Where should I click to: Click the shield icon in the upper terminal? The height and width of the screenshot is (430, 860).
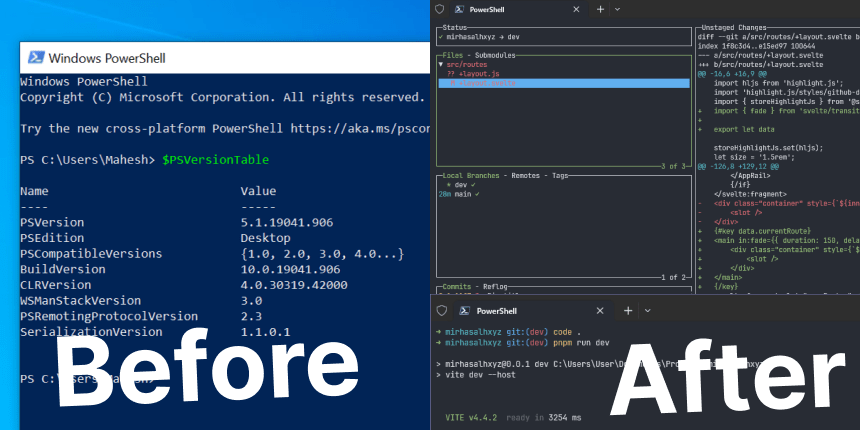(439, 9)
